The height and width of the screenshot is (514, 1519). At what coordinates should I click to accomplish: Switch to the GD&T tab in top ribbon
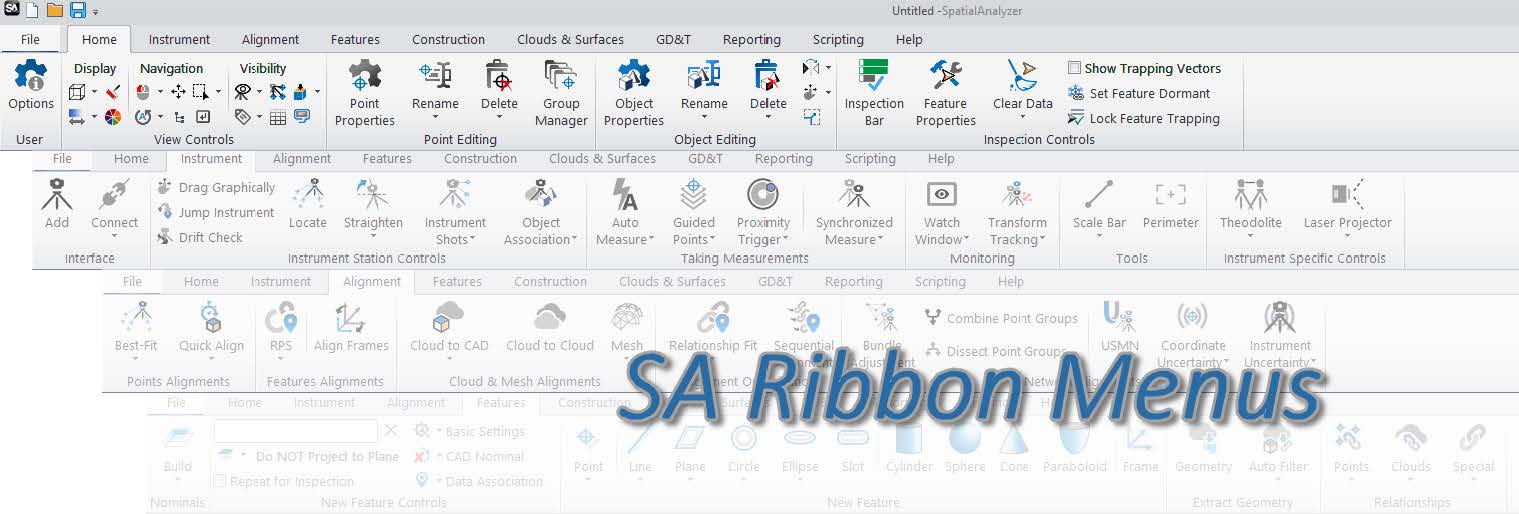[675, 40]
